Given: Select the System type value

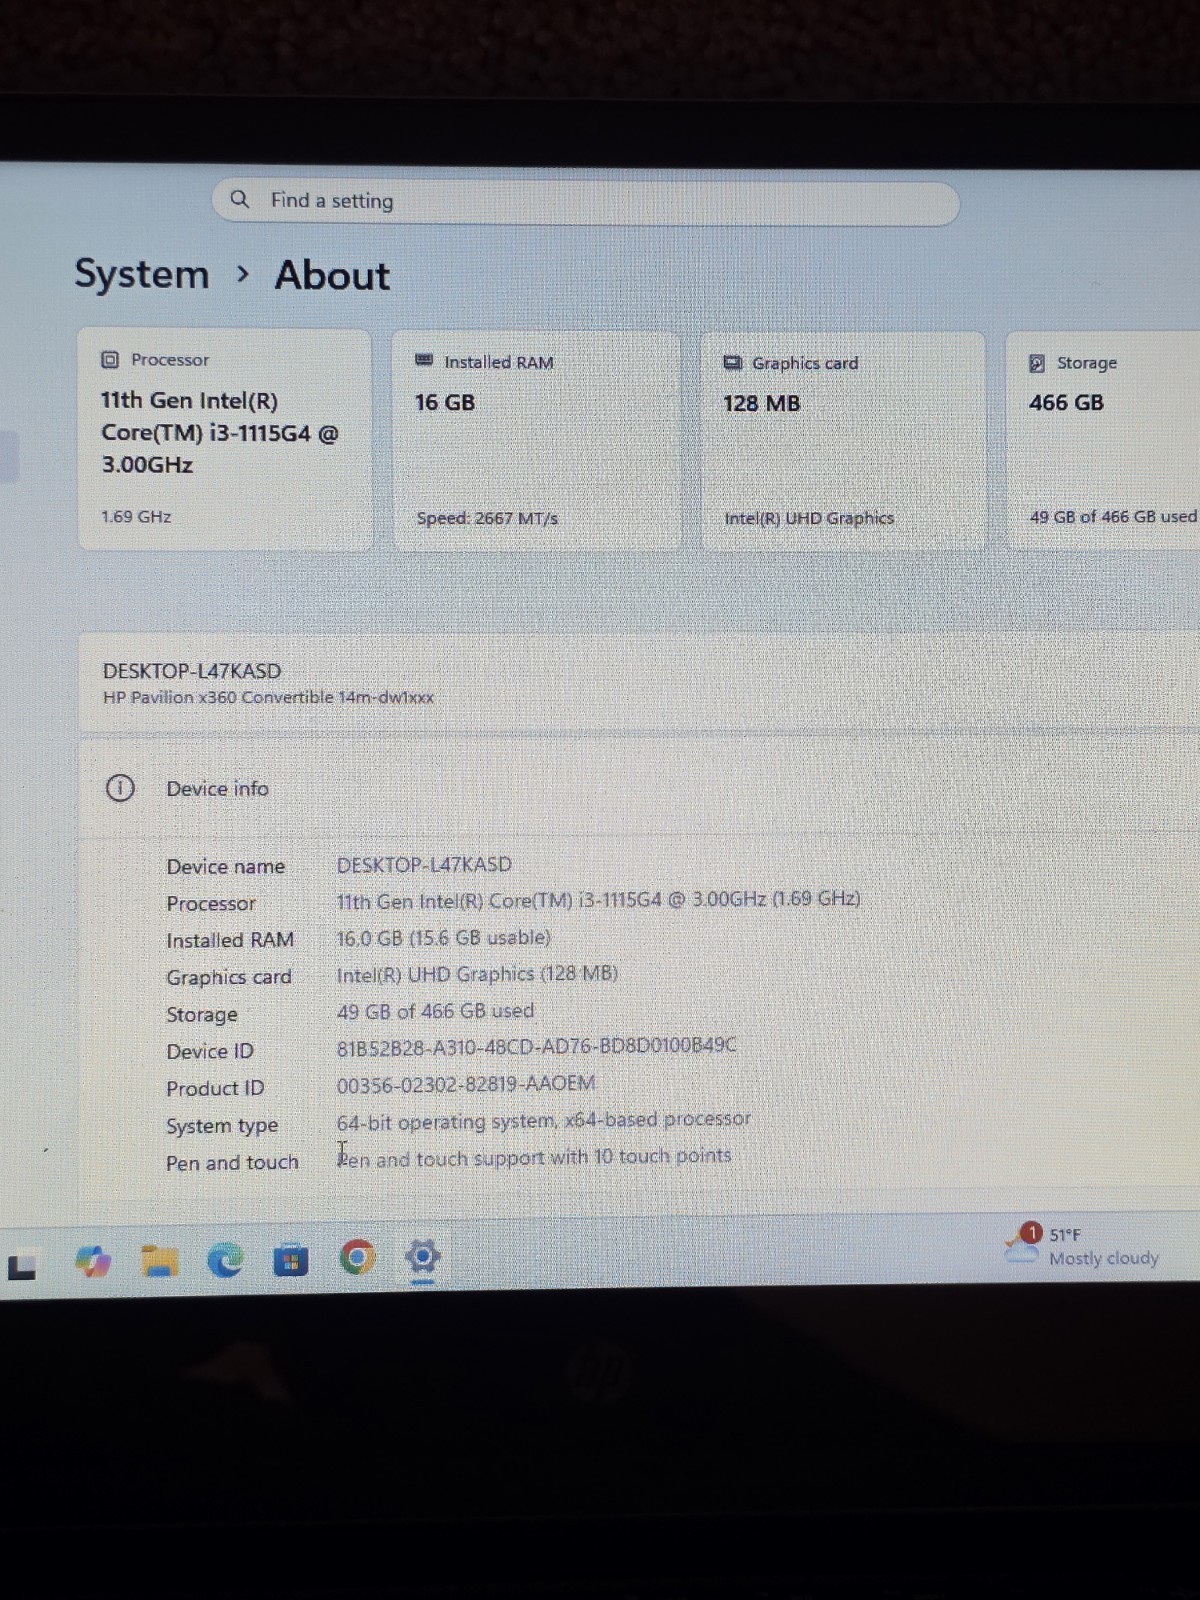Looking at the screenshot, I should pos(543,1121).
